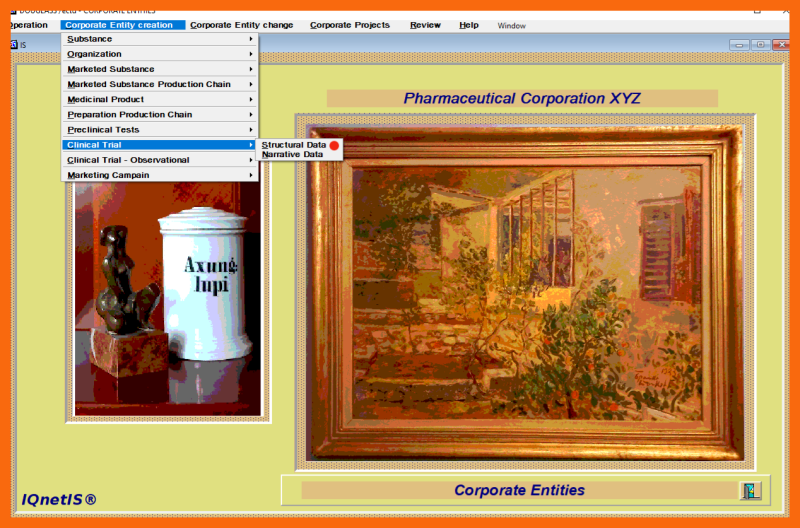Expand Preparation Production Chain submenu
800x528 pixels.
(160, 115)
